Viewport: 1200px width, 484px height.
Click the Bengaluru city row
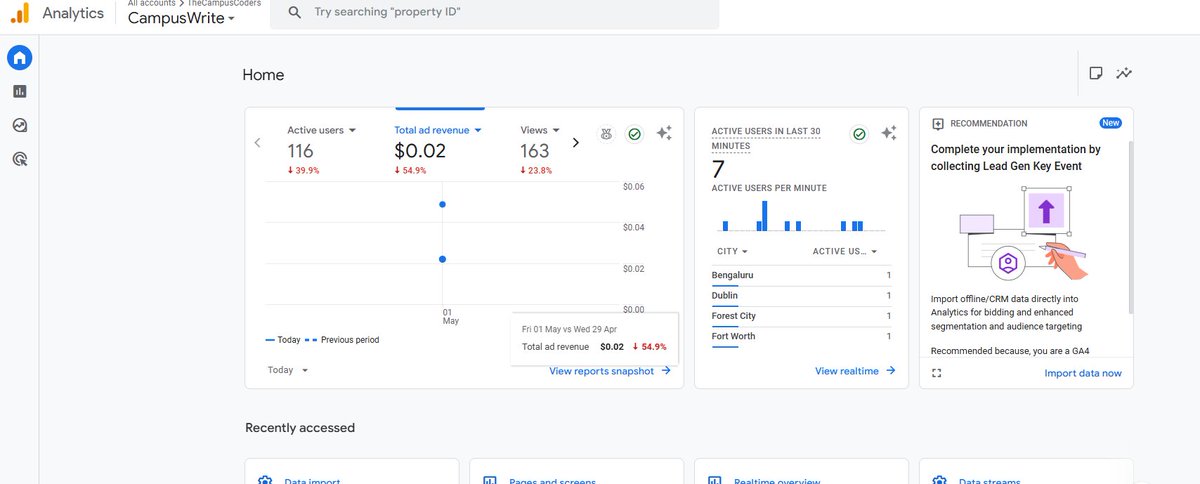801,275
